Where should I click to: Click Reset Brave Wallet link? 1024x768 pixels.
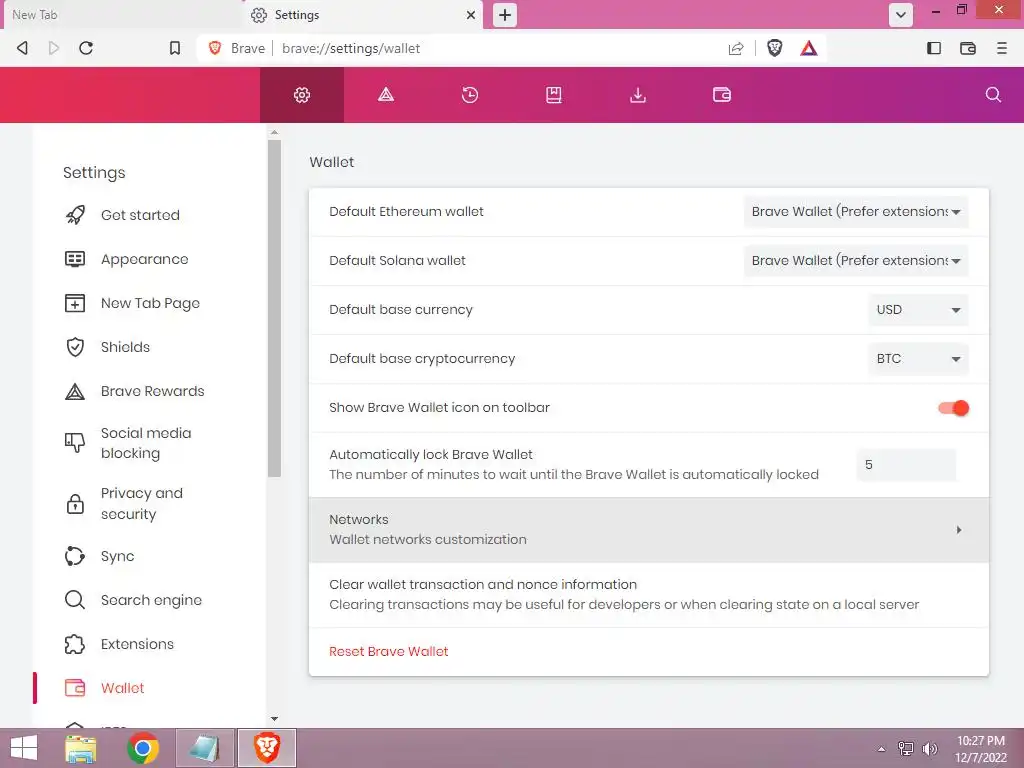click(389, 652)
